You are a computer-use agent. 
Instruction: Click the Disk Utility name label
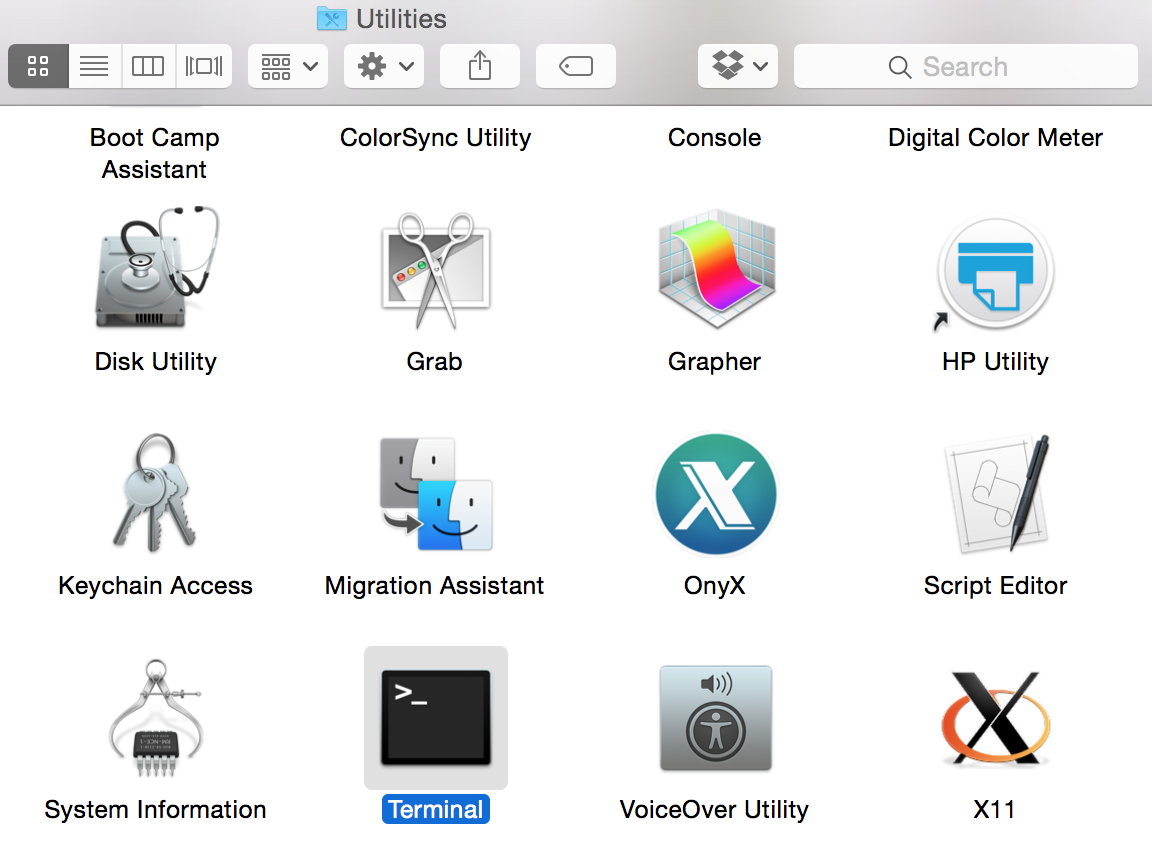156,361
